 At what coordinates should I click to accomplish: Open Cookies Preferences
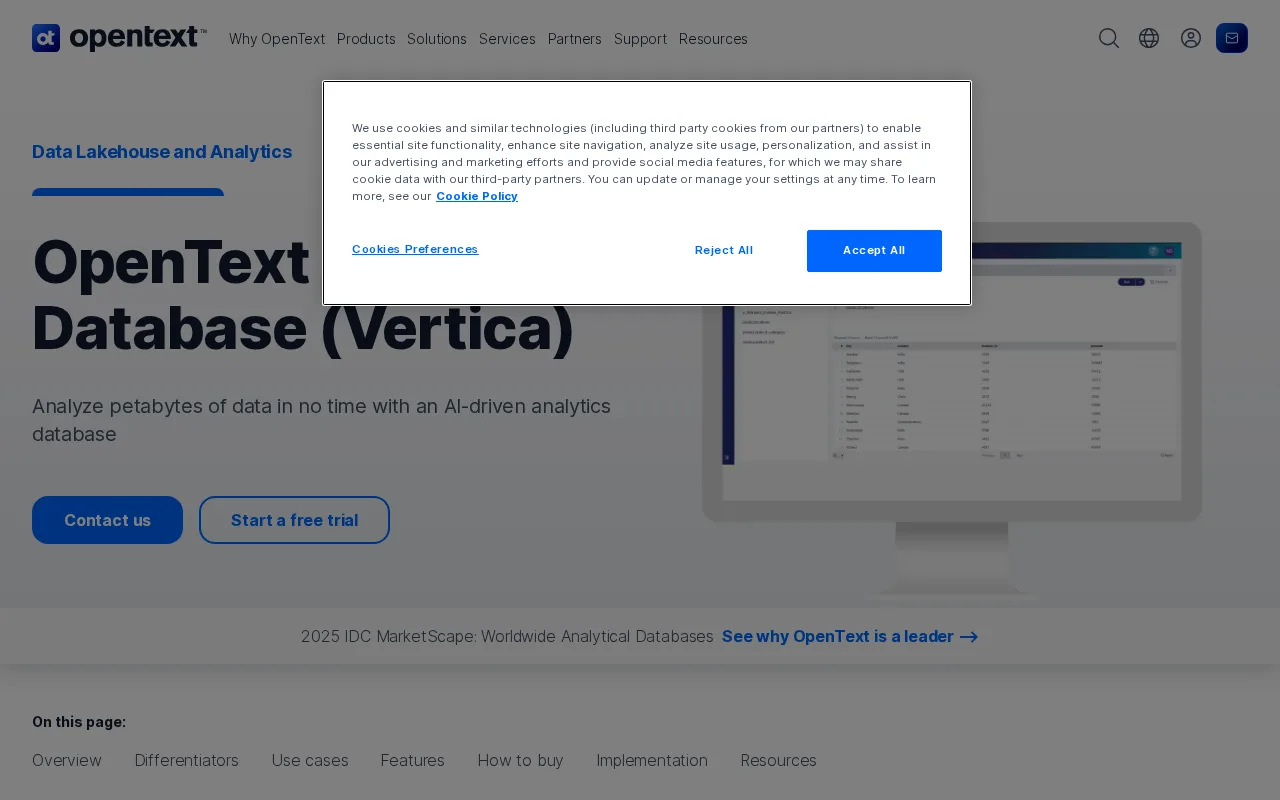pos(415,249)
